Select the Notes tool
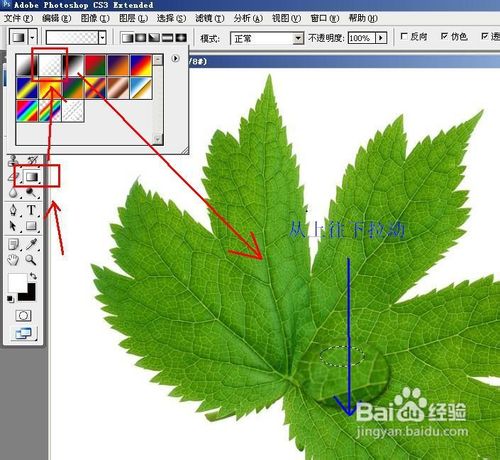Screen dimensions: 500x460 pos(13,245)
